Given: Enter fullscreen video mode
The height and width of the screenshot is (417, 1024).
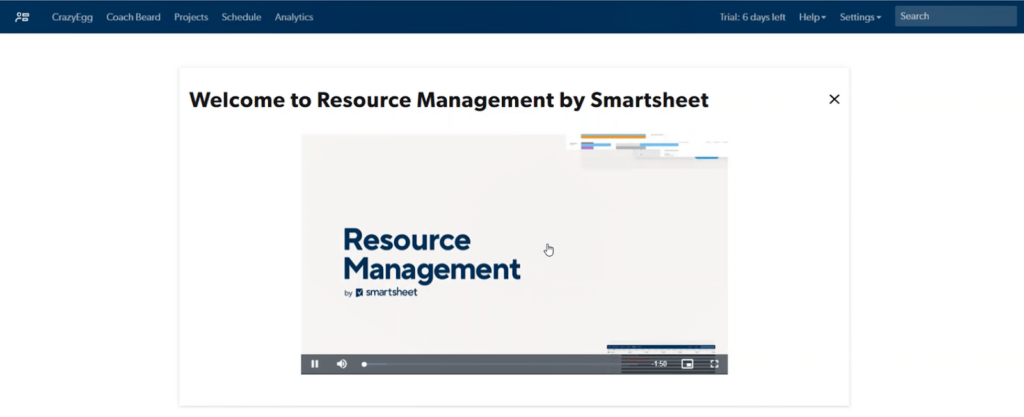Looking at the screenshot, I should pyautogui.click(x=714, y=364).
